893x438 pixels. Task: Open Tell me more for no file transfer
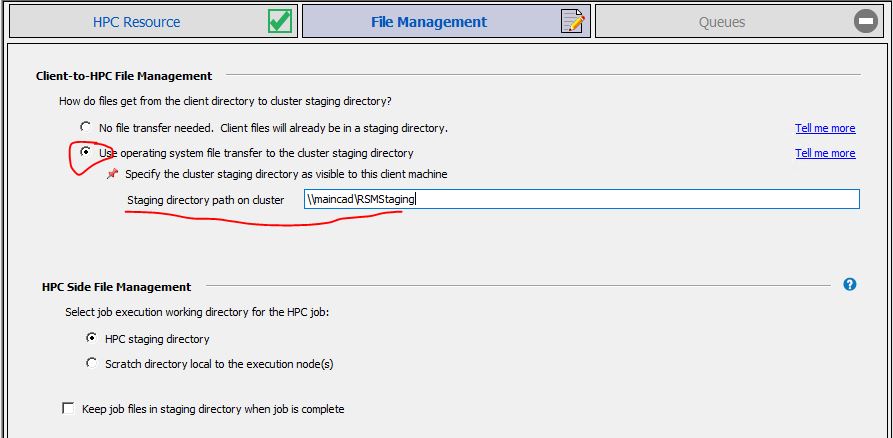pos(825,128)
